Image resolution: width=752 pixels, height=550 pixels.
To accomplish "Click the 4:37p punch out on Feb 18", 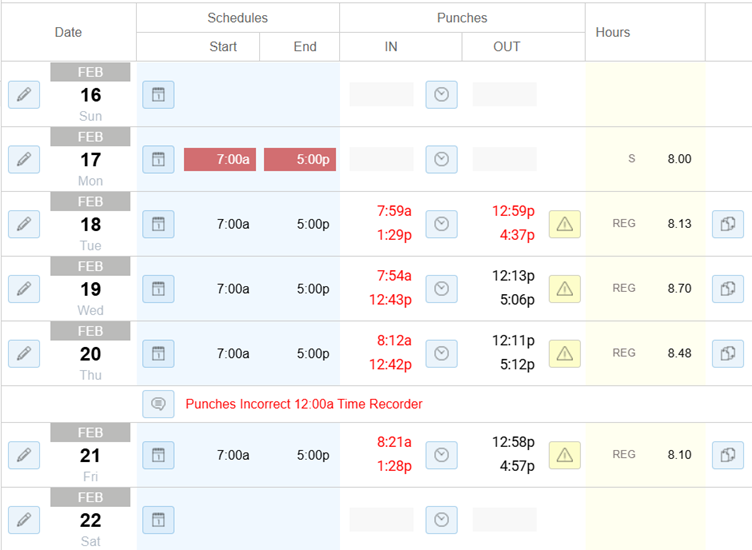I will tap(517, 235).
